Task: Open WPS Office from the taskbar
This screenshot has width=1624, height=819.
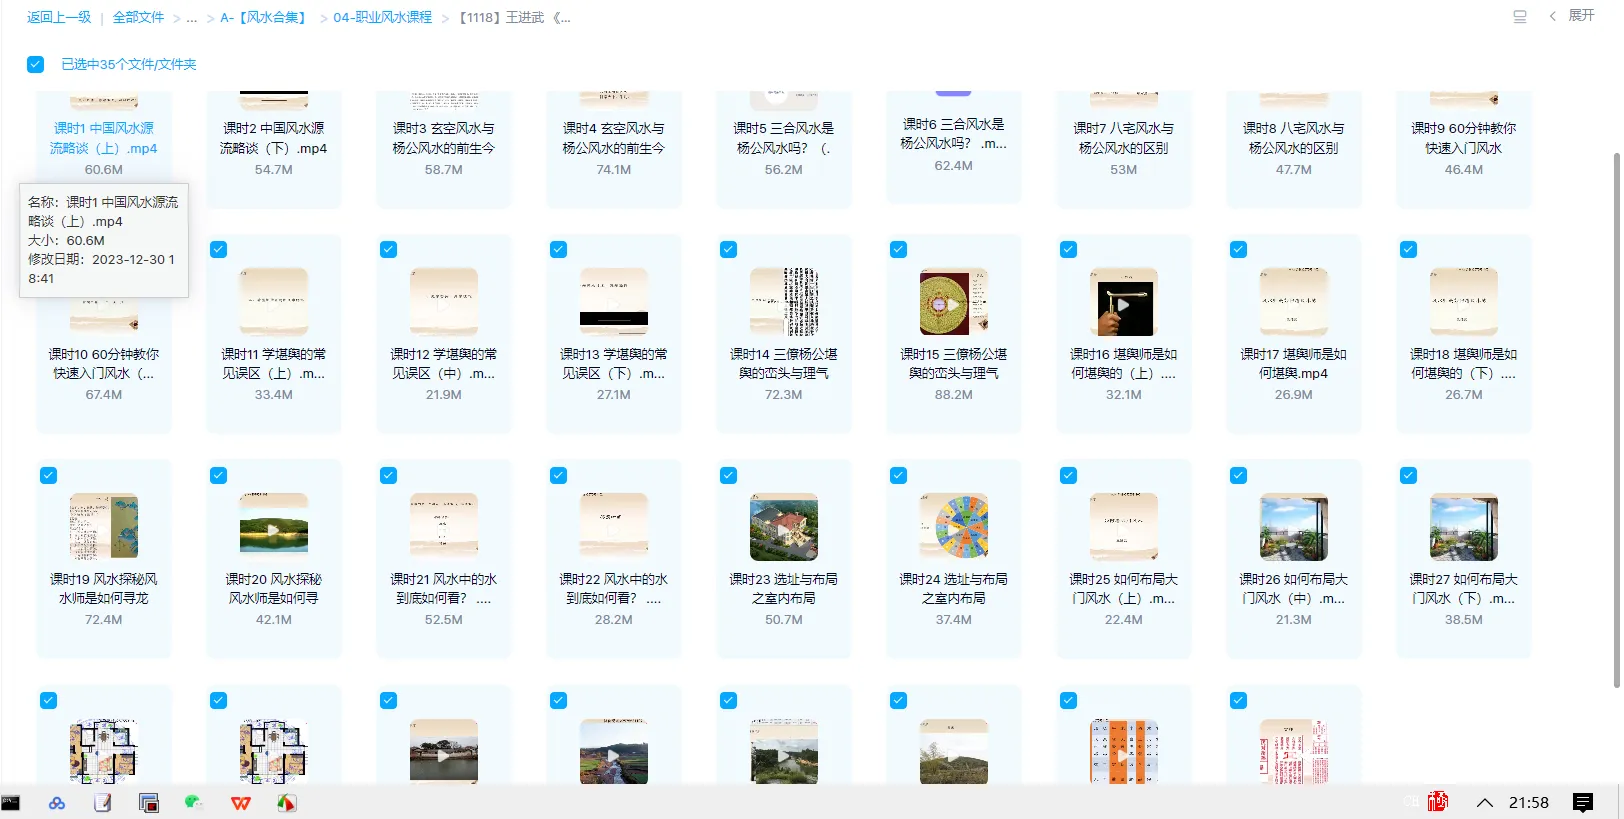Action: [241, 802]
